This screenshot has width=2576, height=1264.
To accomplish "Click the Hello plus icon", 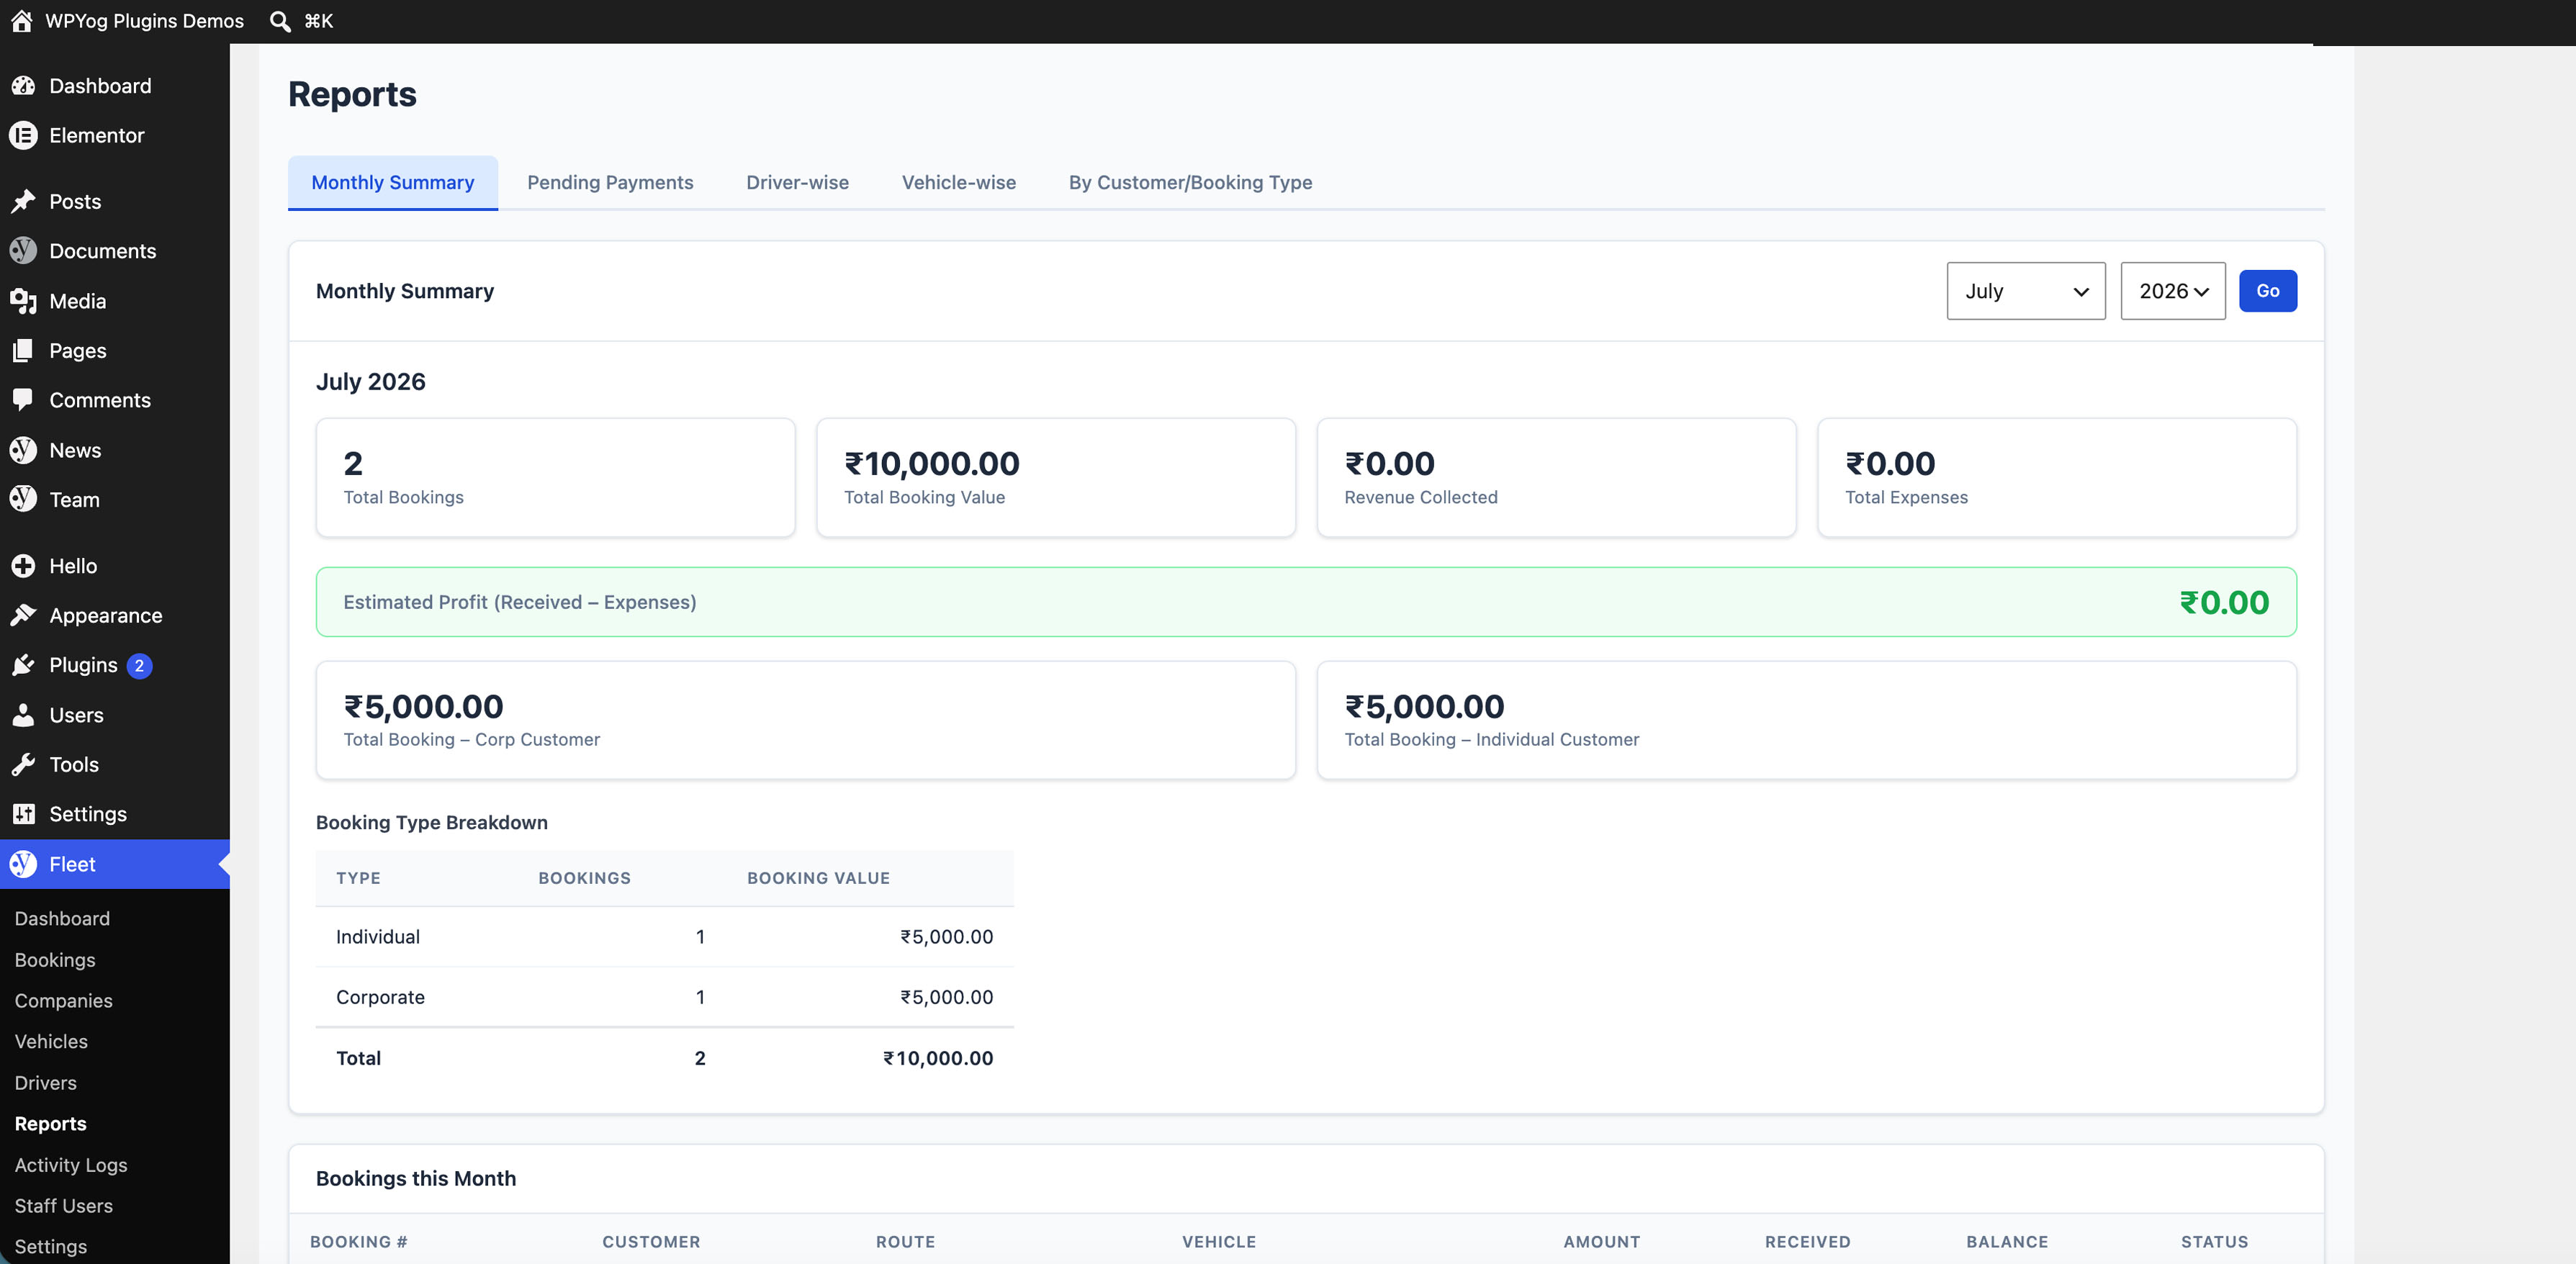I will (23, 566).
